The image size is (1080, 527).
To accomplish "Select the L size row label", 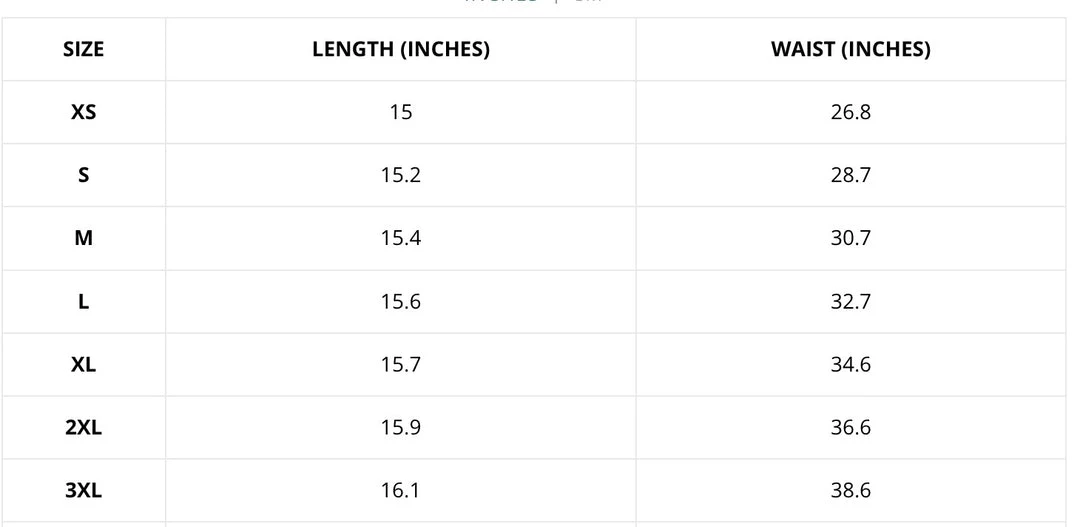I will [x=83, y=301].
